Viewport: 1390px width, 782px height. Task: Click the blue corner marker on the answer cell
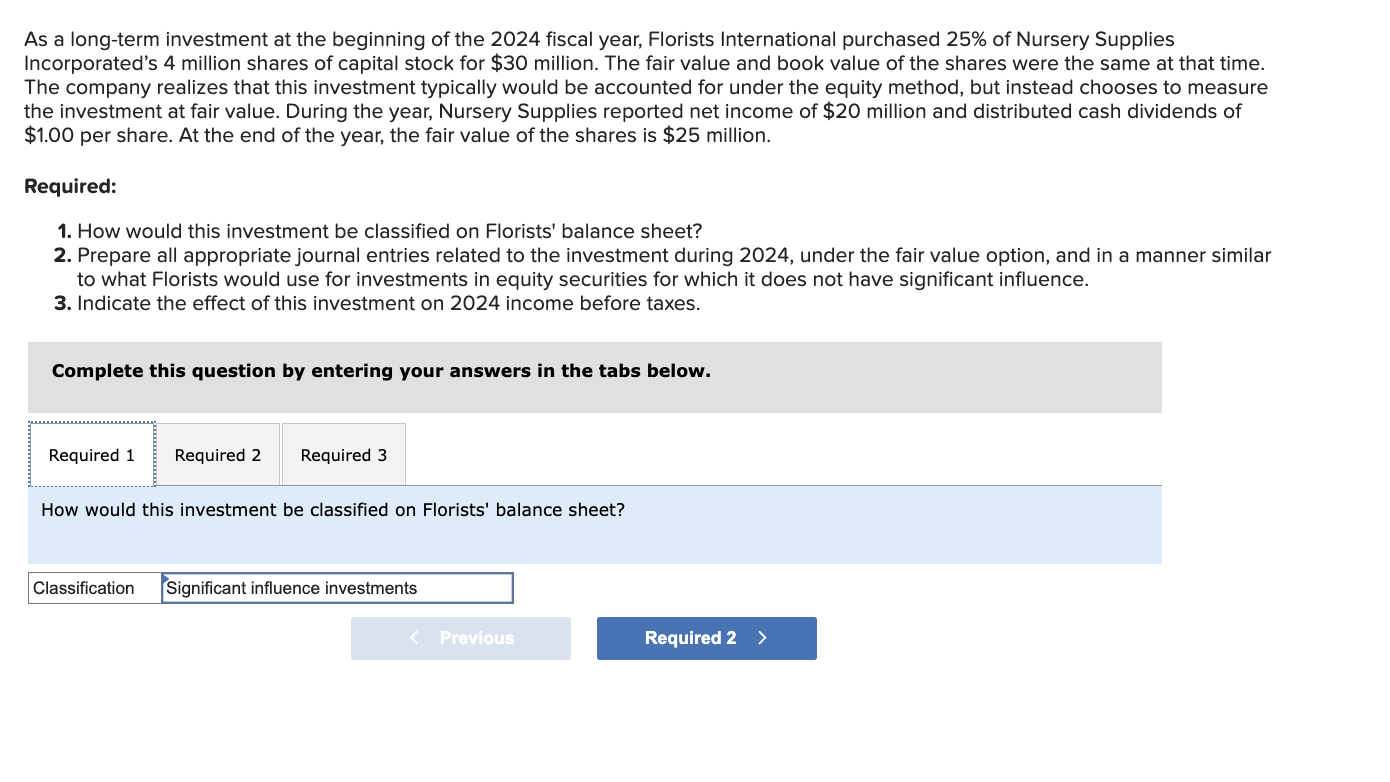point(166,579)
